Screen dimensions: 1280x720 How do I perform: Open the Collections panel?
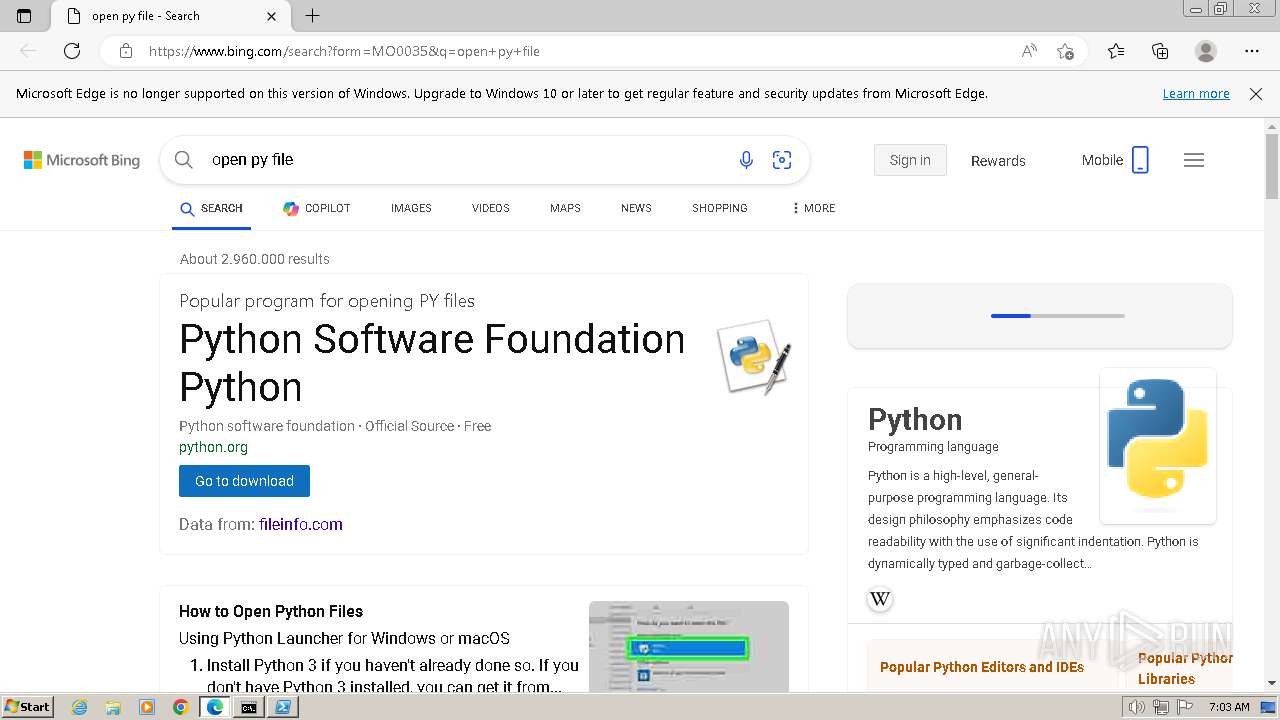[1160, 51]
